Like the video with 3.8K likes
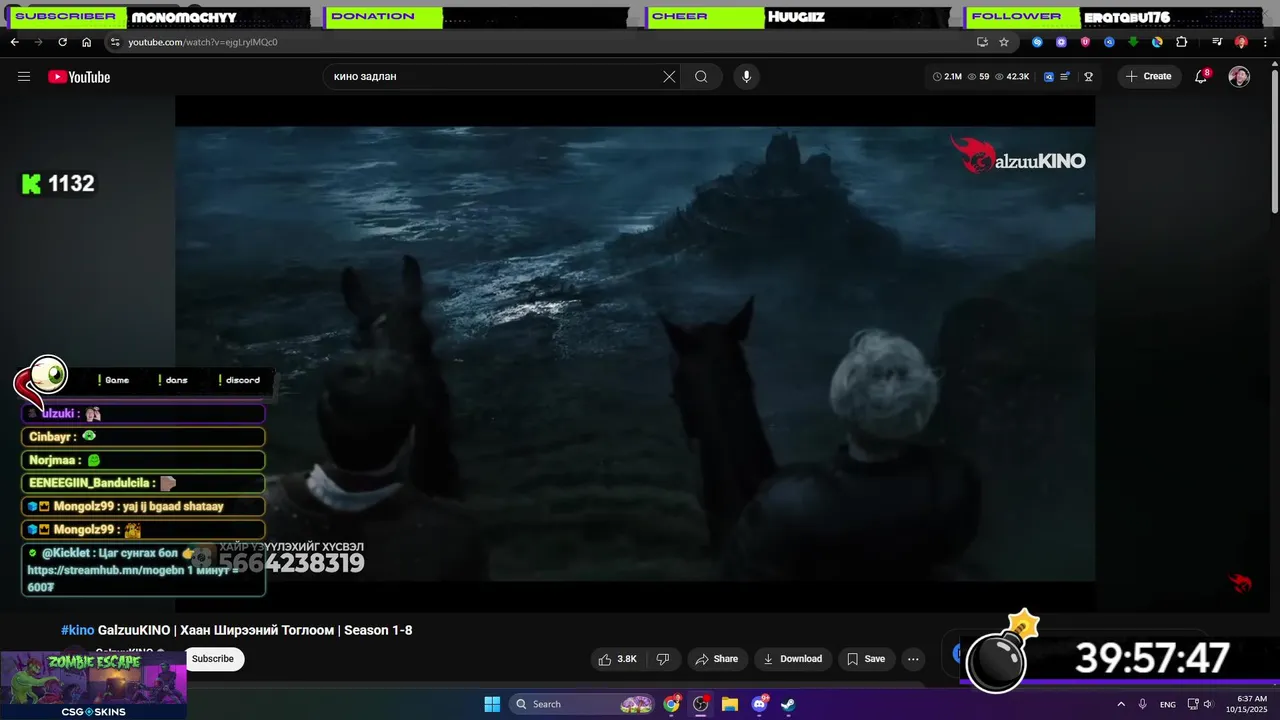This screenshot has width=1280, height=720. coord(617,659)
